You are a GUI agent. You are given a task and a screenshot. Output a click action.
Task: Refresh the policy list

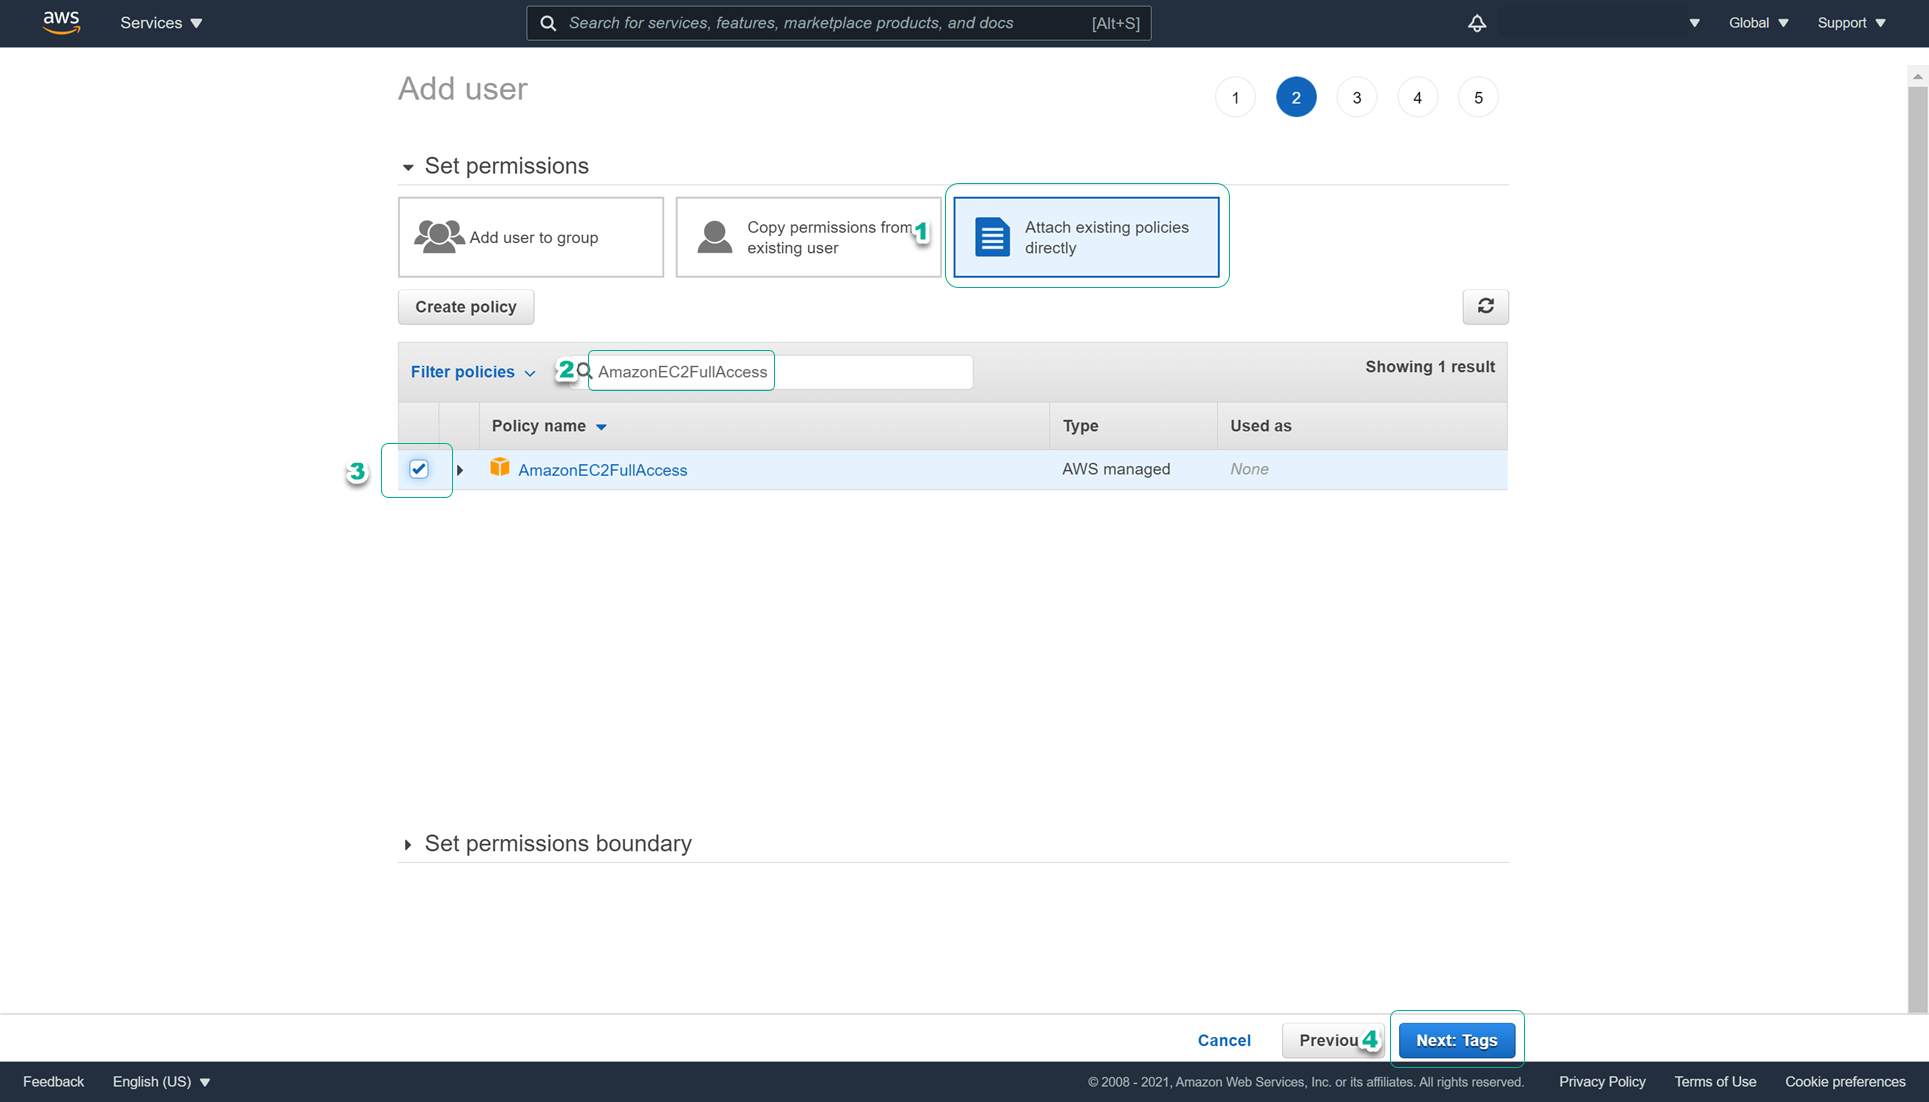[x=1485, y=306]
